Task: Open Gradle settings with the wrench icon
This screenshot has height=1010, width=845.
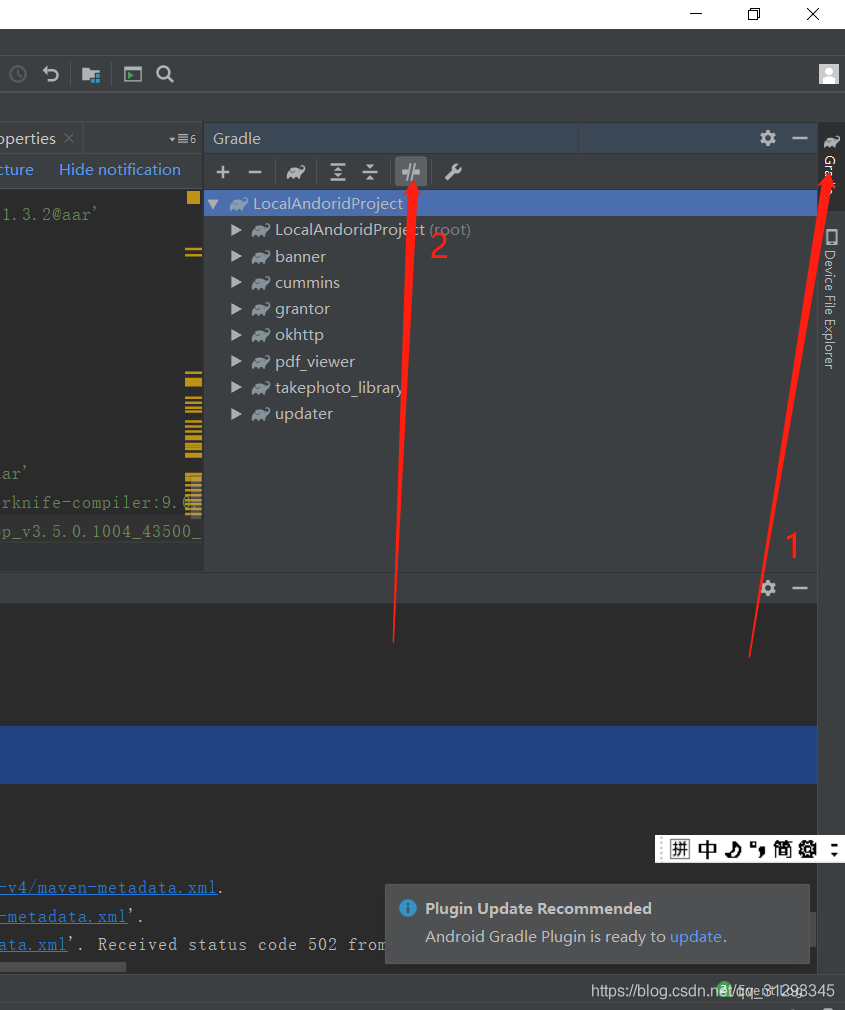Action: pyautogui.click(x=453, y=172)
